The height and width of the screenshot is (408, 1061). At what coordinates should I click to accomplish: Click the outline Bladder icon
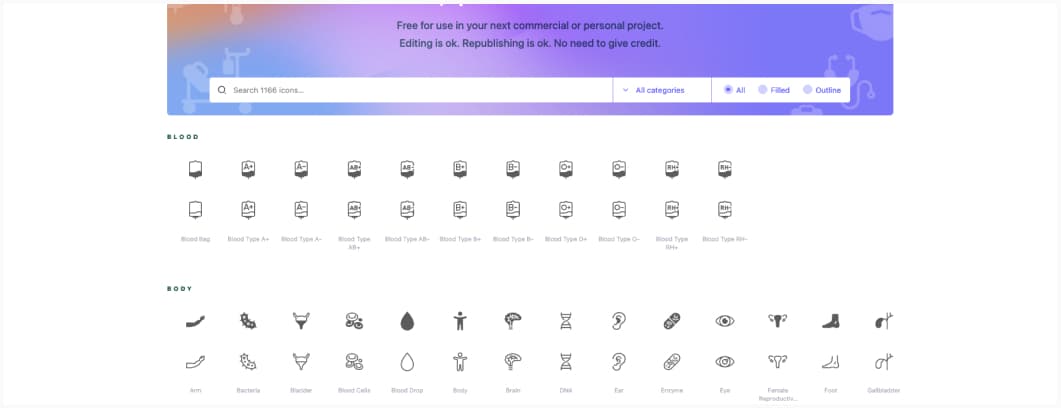[301, 361]
